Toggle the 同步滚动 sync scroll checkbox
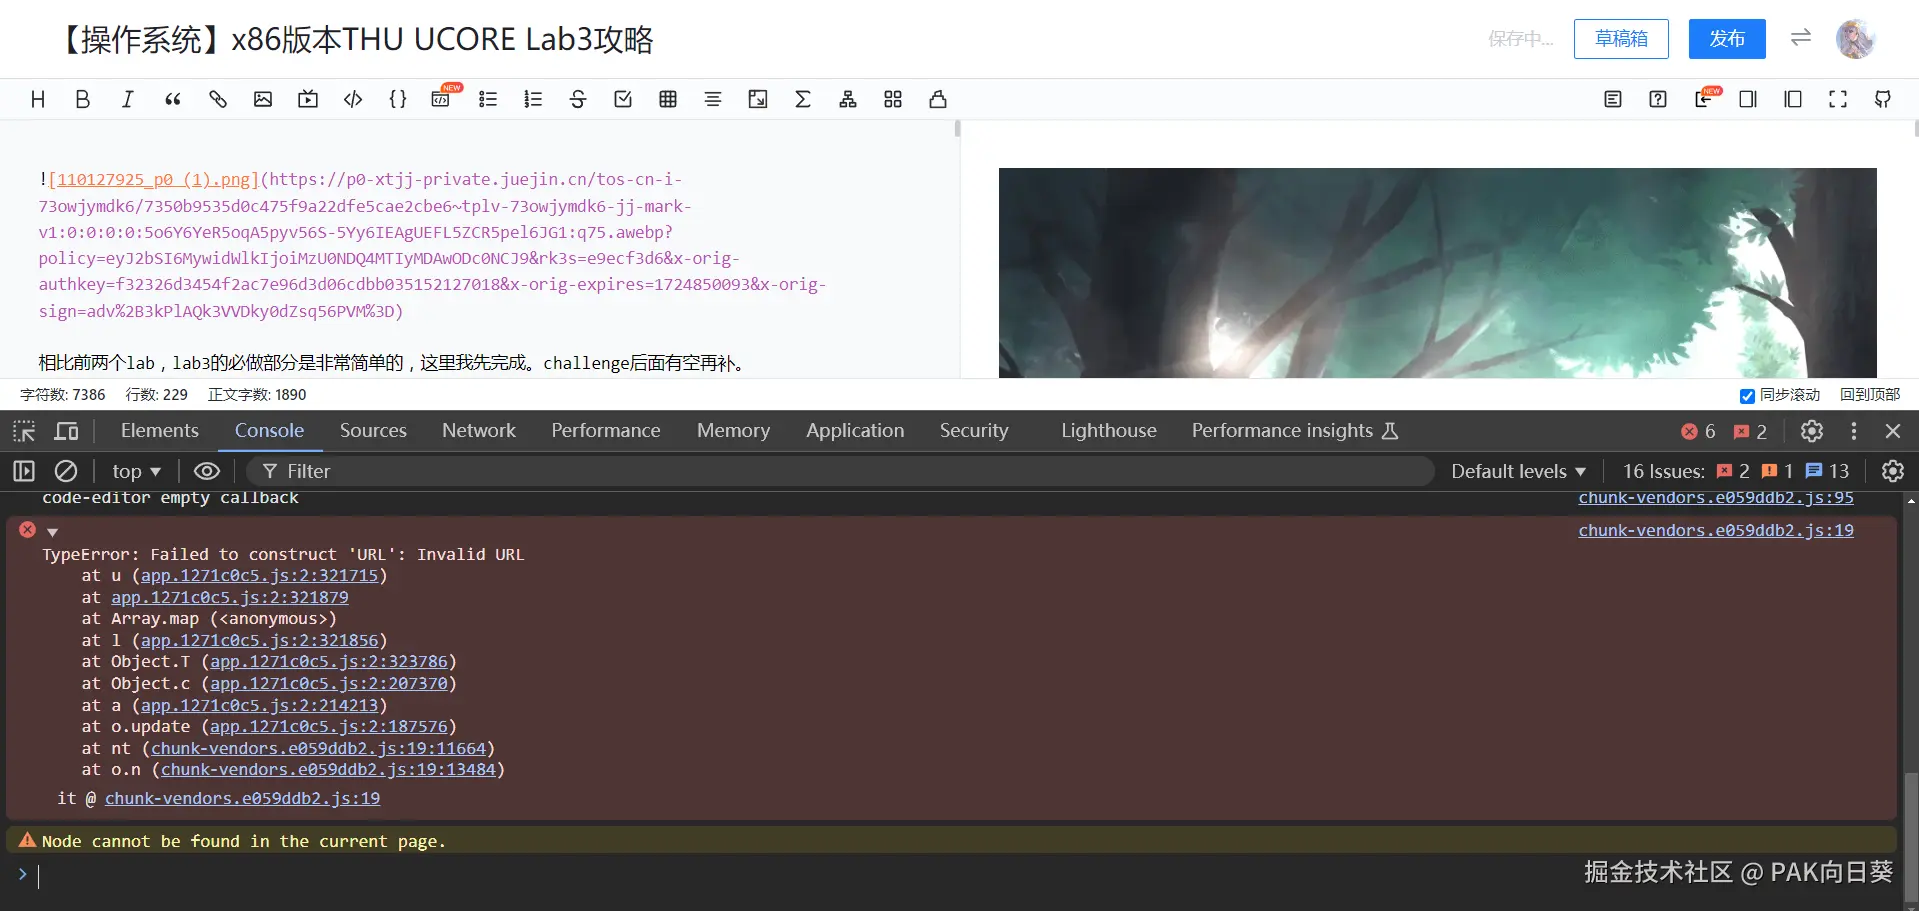Image resolution: width=1919 pixels, height=911 pixels. pyautogui.click(x=1747, y=396)
